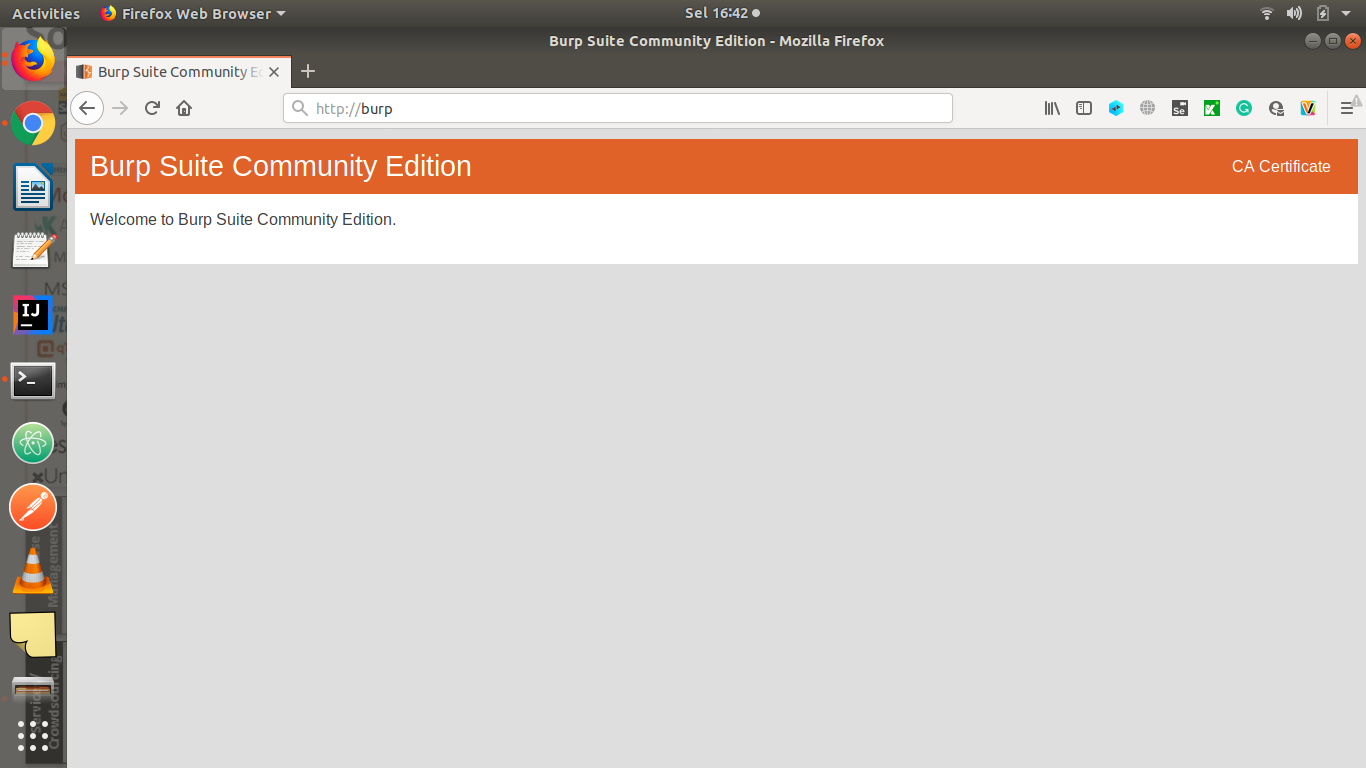Expand the Firefox Web Browser app menu
The image size is (1366, 768).
coord(193,13)
